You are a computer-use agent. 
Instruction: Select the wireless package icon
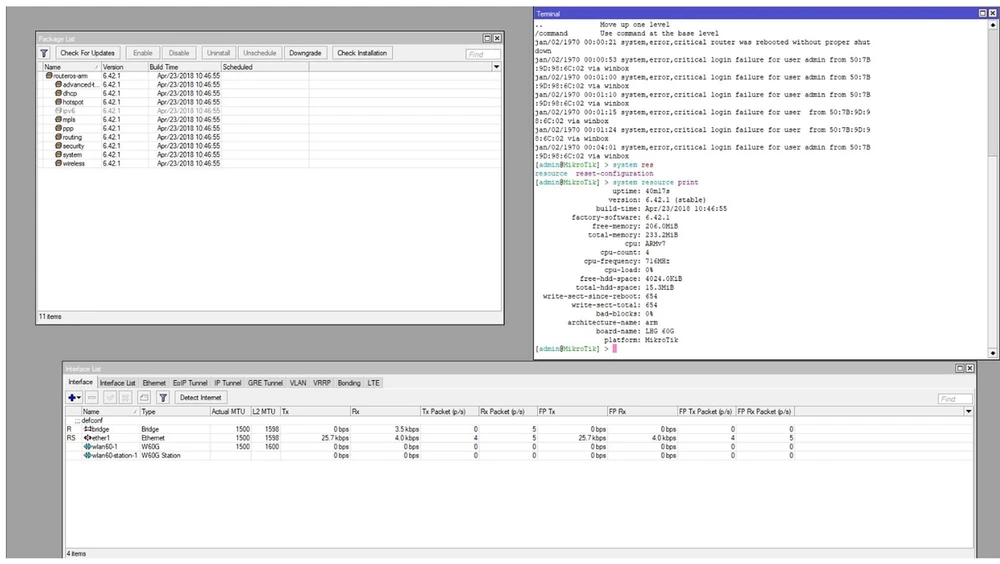[x=58, y=163]
